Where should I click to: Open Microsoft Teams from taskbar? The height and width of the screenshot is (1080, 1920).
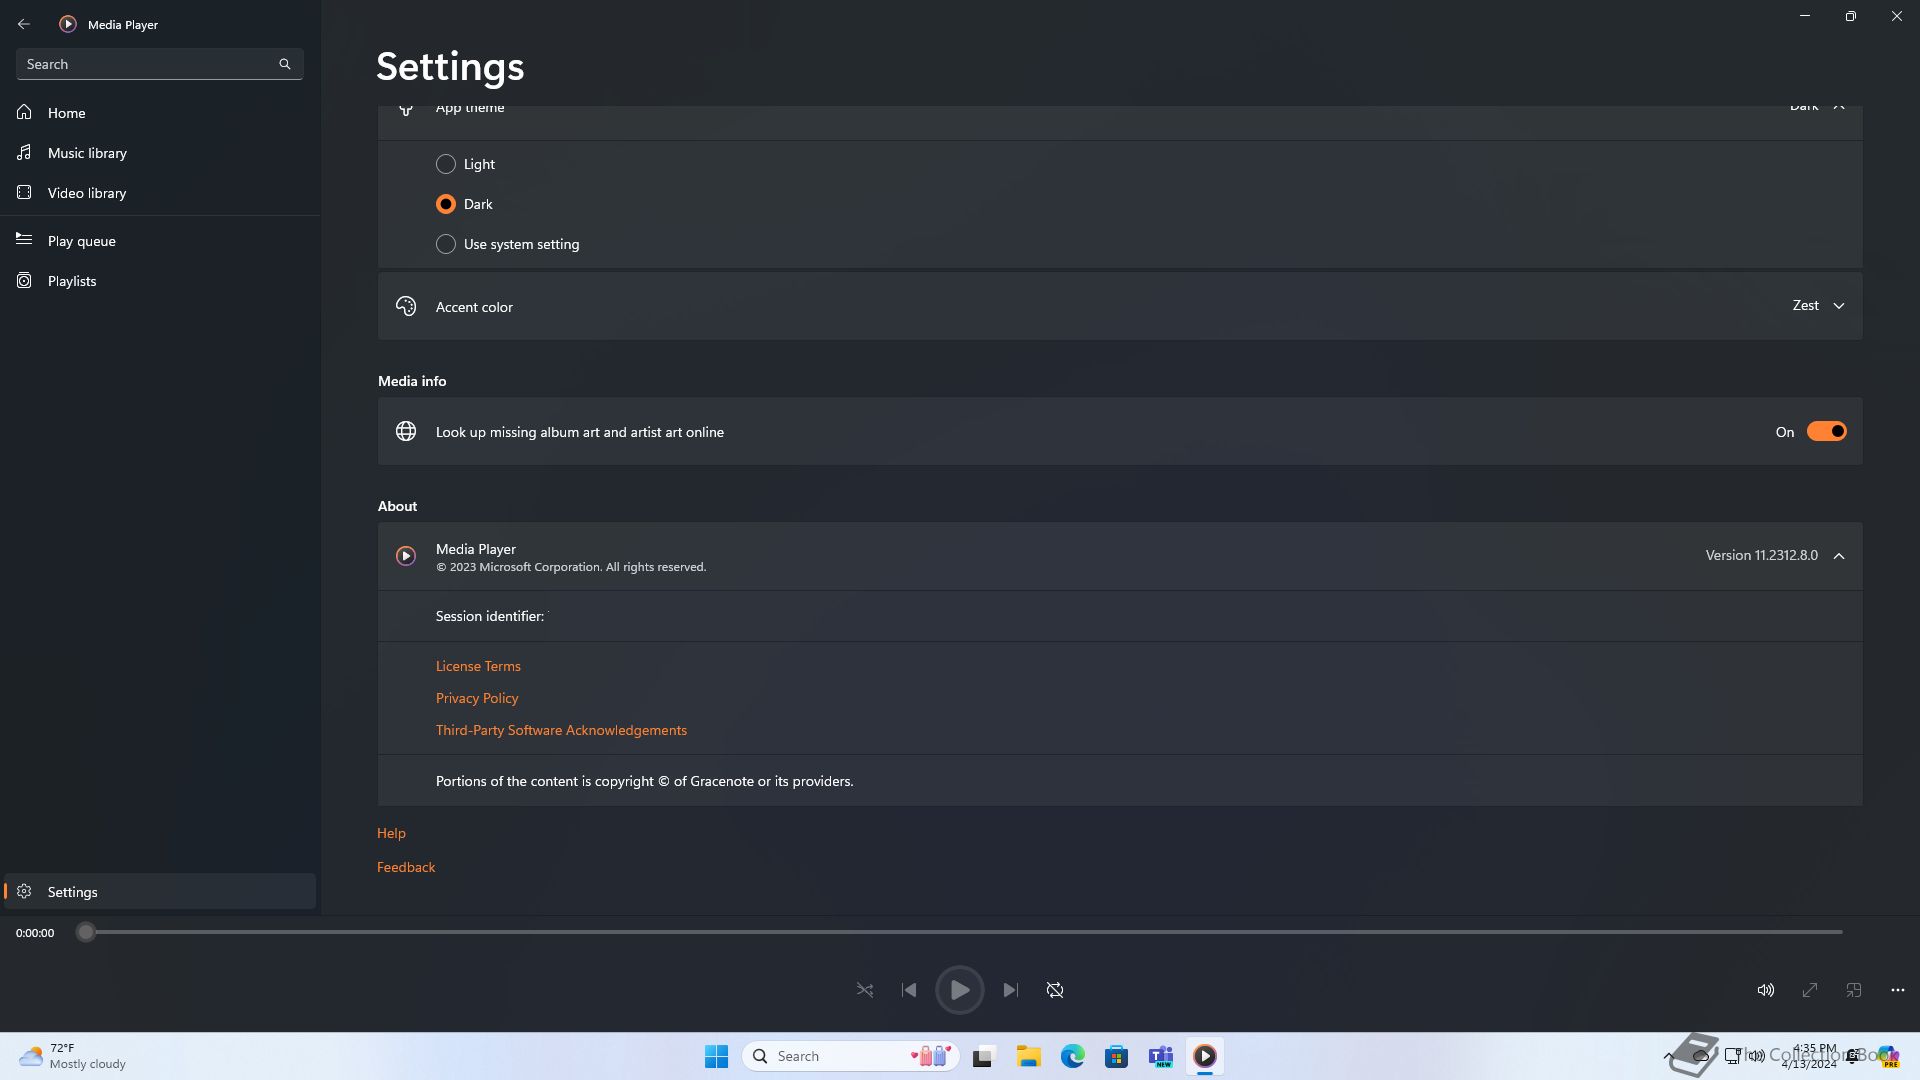pyautogui.click(x=1161, y=1056)
